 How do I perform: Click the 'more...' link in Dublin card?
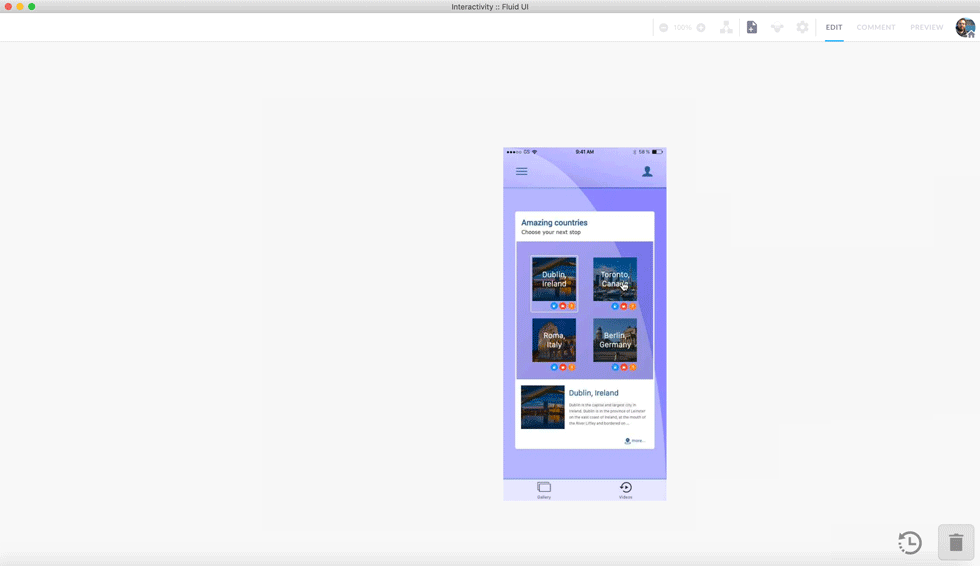pos(635,441)
